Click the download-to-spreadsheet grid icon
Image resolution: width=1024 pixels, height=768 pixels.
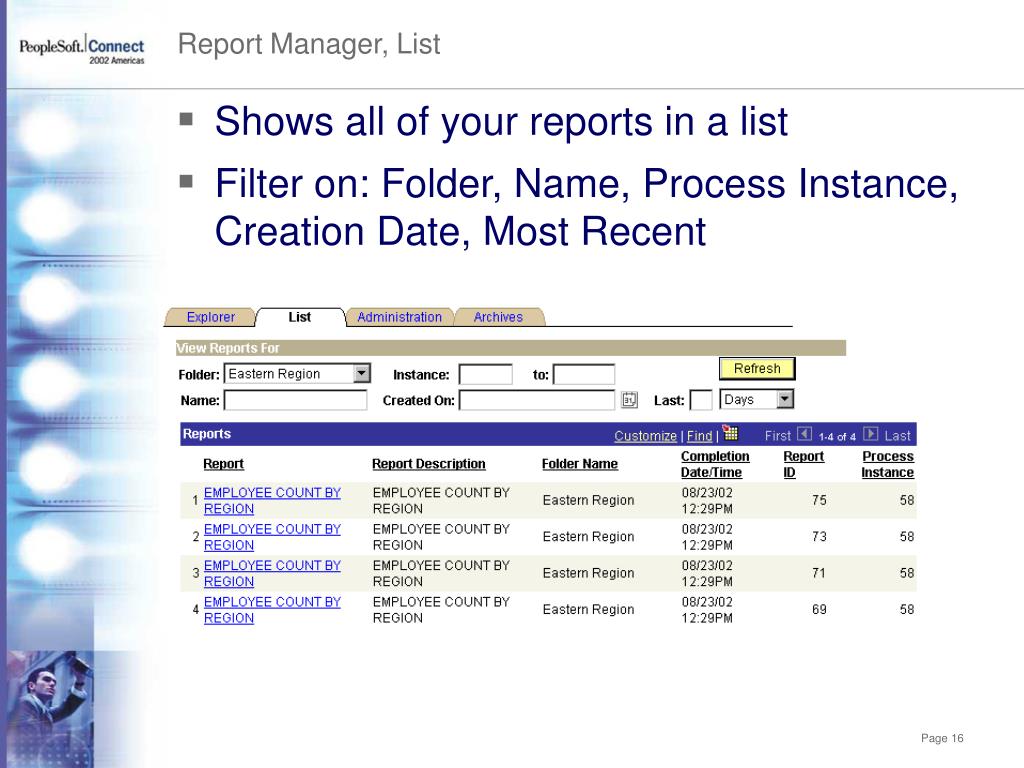point(730,433)
